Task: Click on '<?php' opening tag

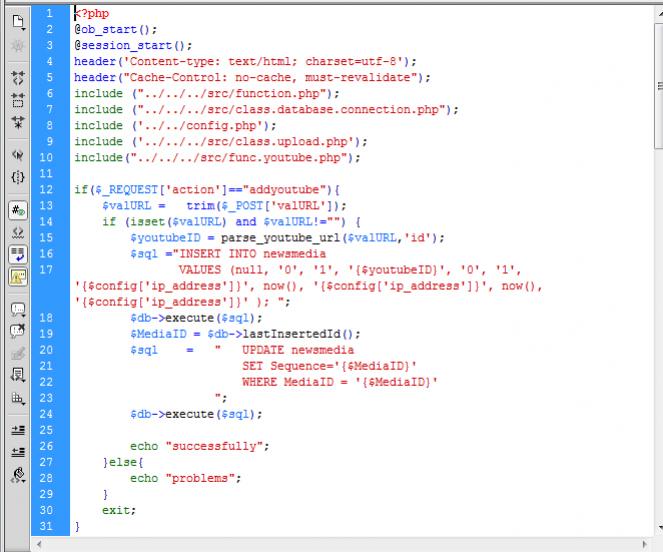Action: [92, 14]
